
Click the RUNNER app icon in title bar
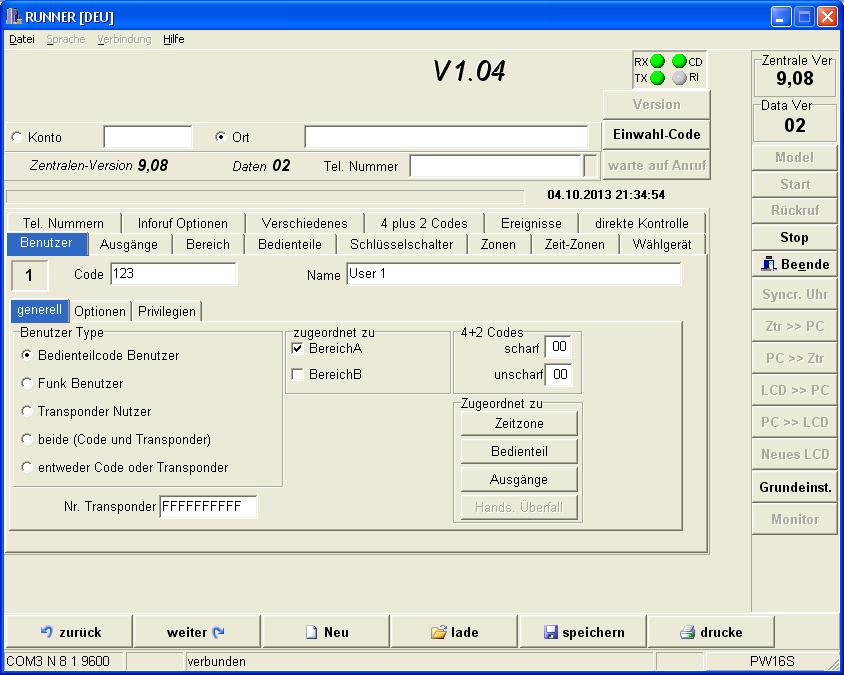(x=13, y=16)
